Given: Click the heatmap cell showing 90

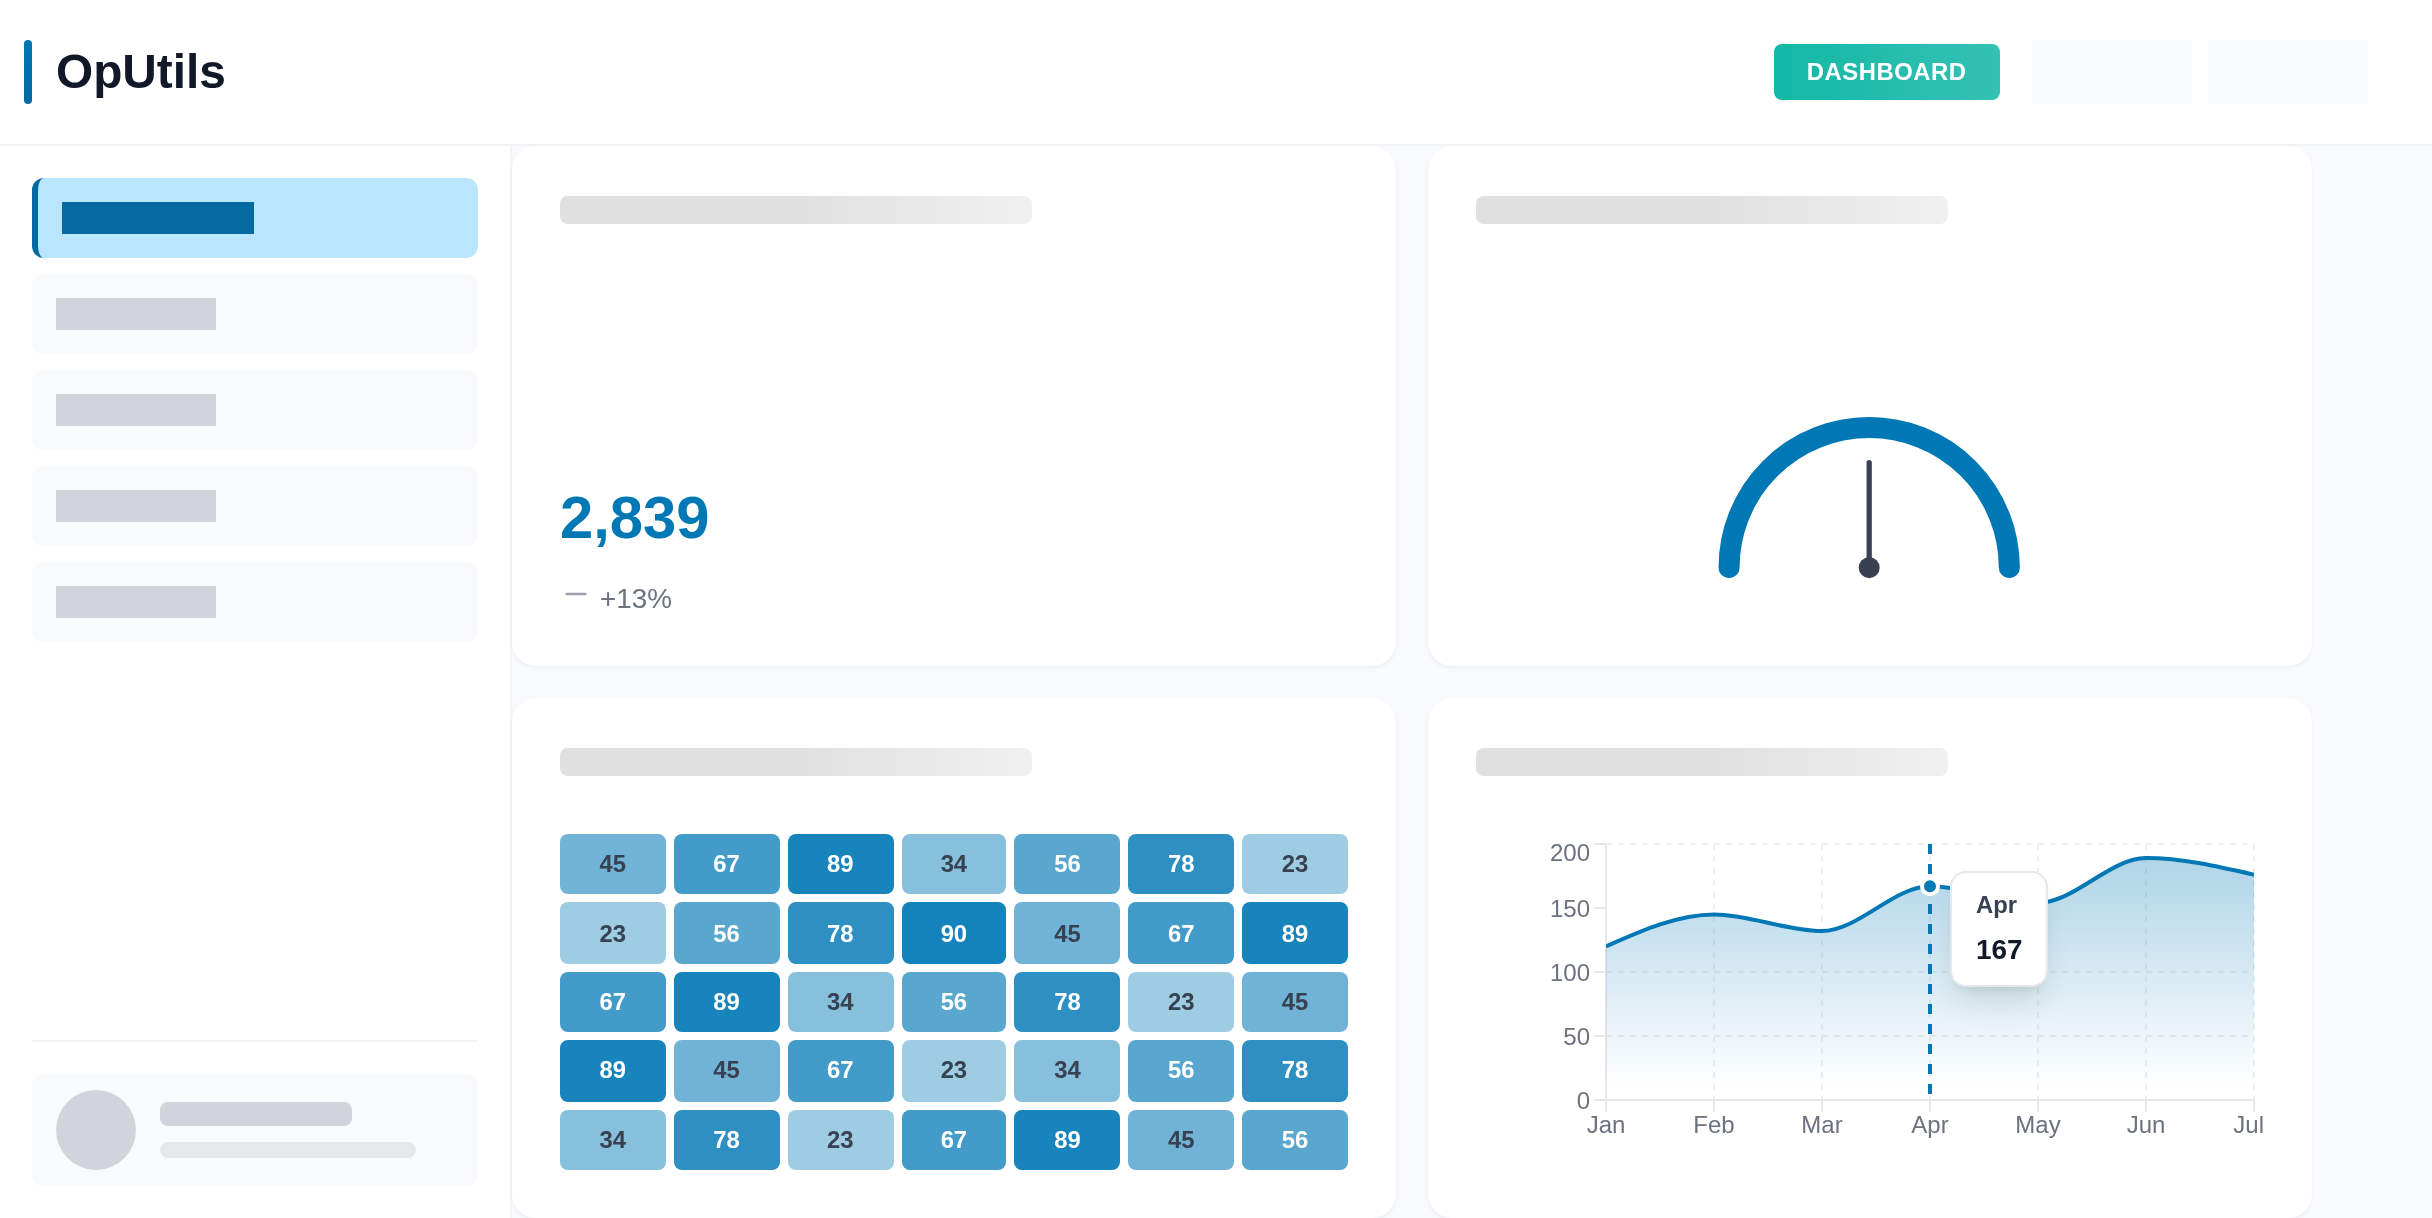Looking at the screenshot, I should coord(953,933).
